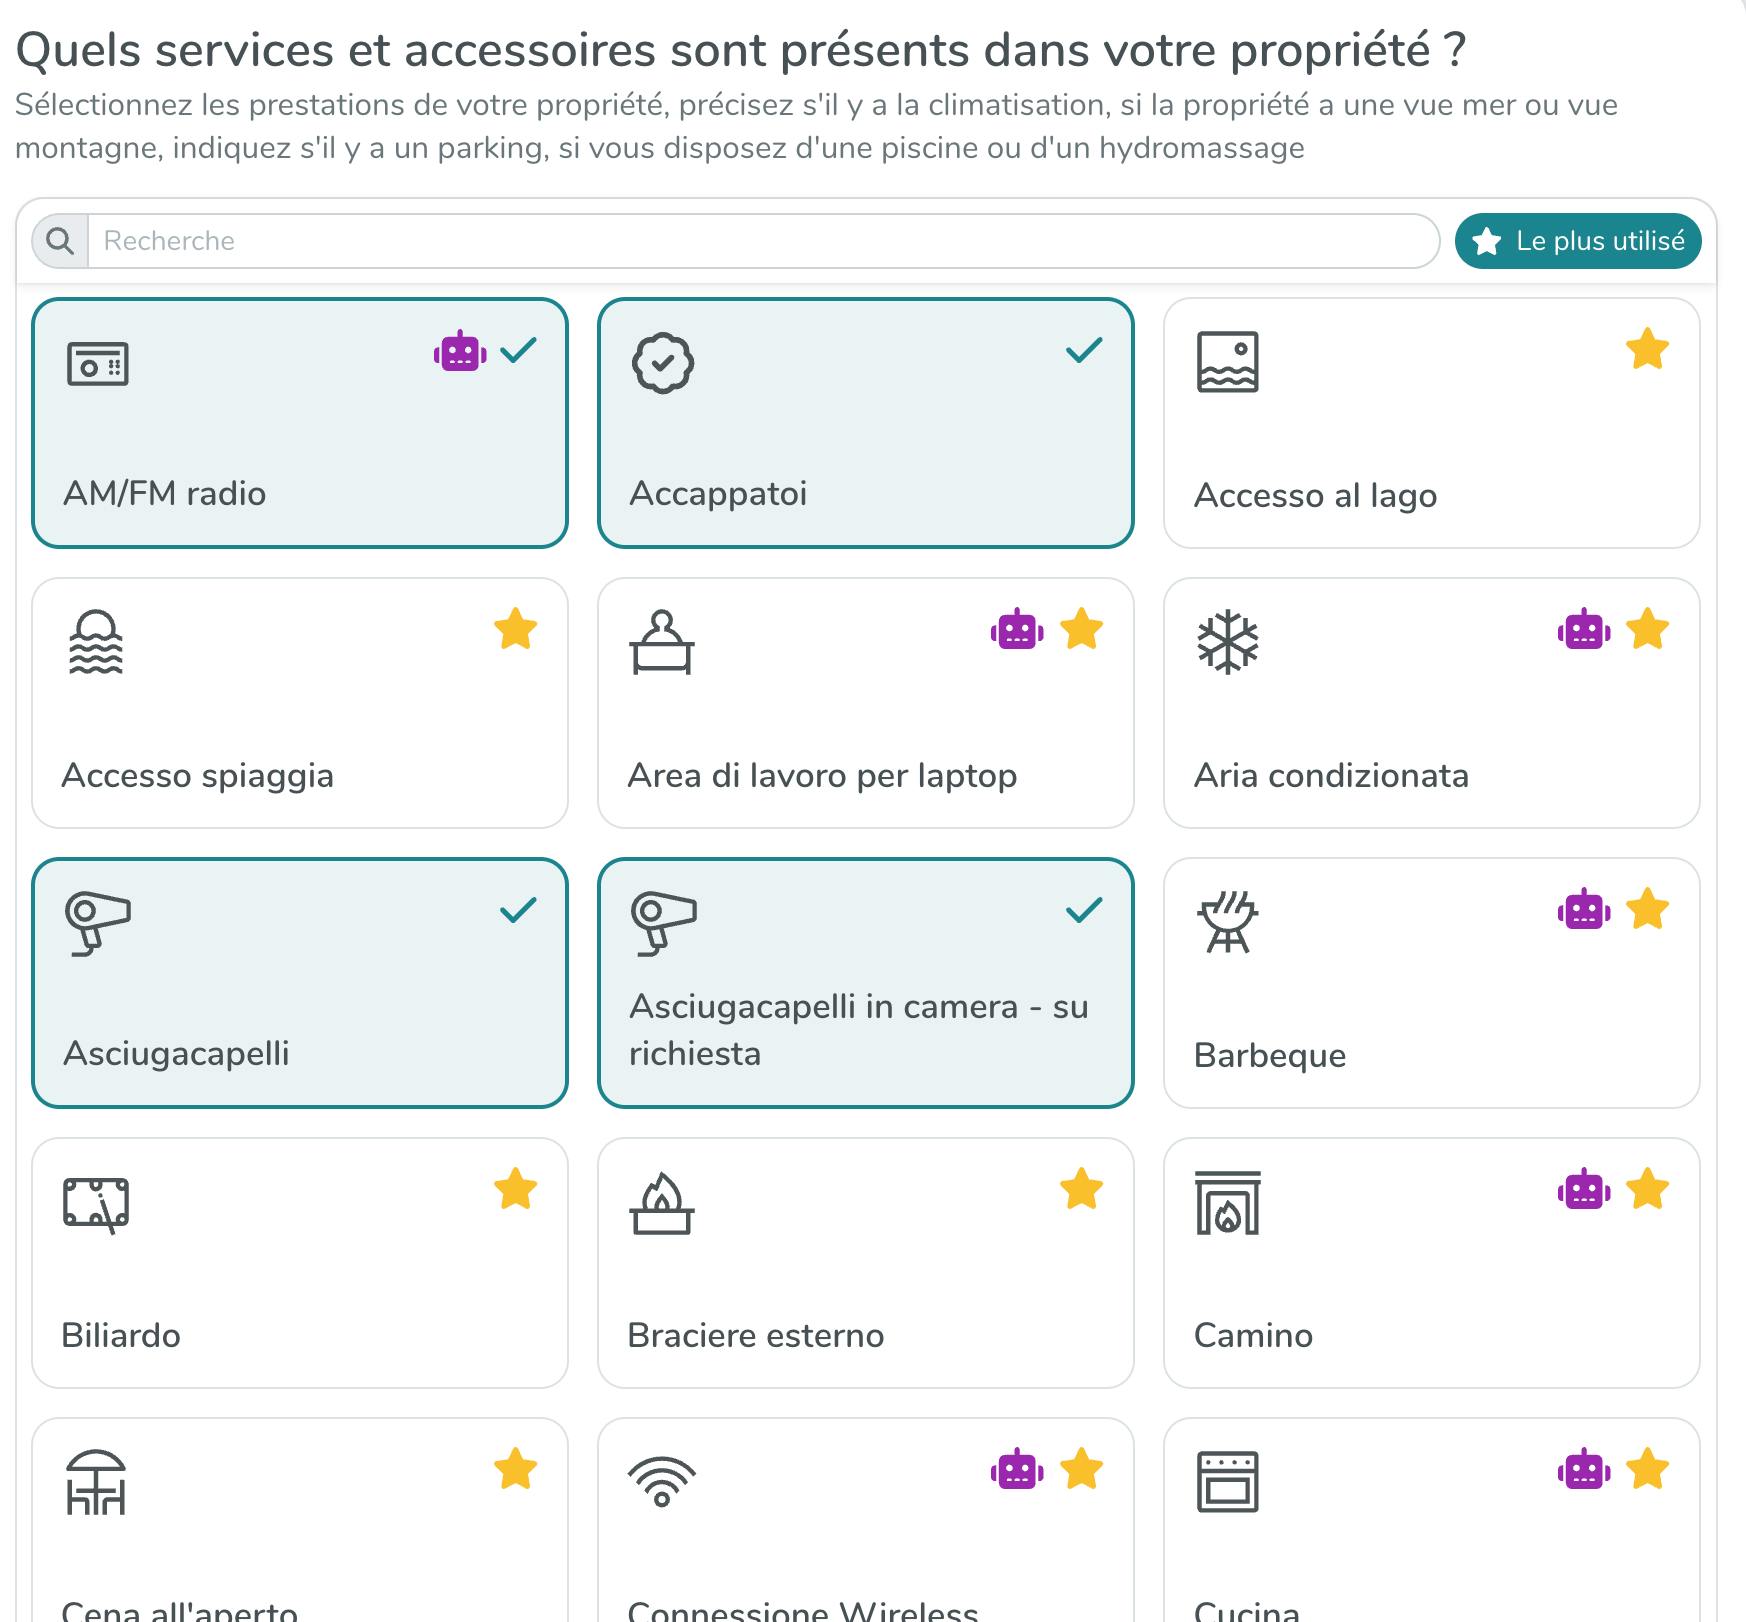Image resolution: width=1746 pixels, height=1622 pixels.
Task: Click the gold star on Accesso al lago
Action: (x=1646, y=350)
